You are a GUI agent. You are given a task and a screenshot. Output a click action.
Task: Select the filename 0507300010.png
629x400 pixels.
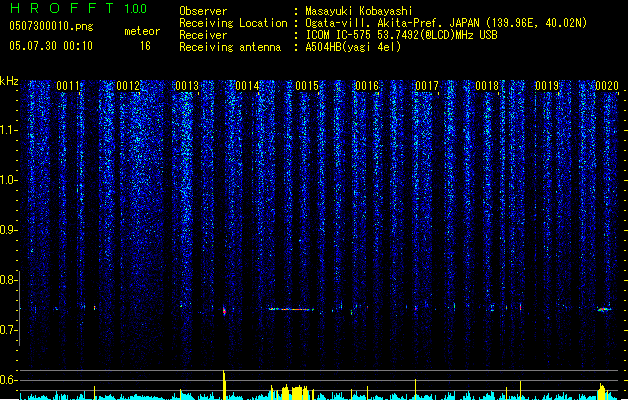point(51,26)
